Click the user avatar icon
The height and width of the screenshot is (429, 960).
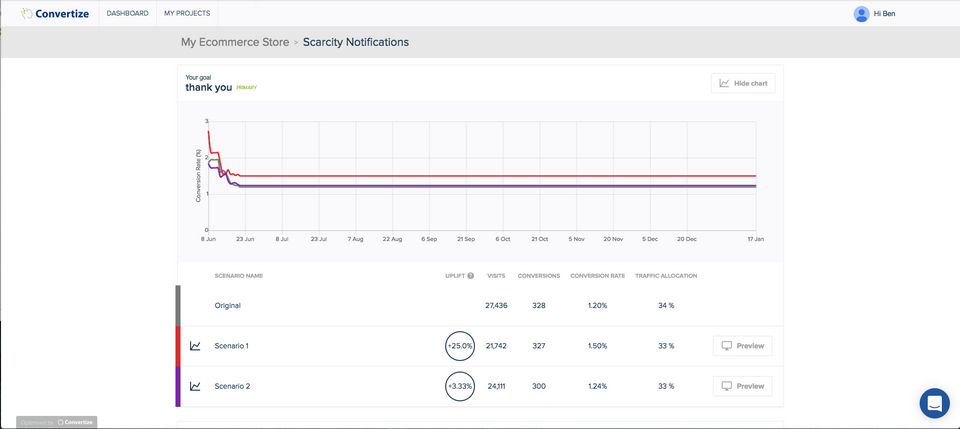[861, 13]
